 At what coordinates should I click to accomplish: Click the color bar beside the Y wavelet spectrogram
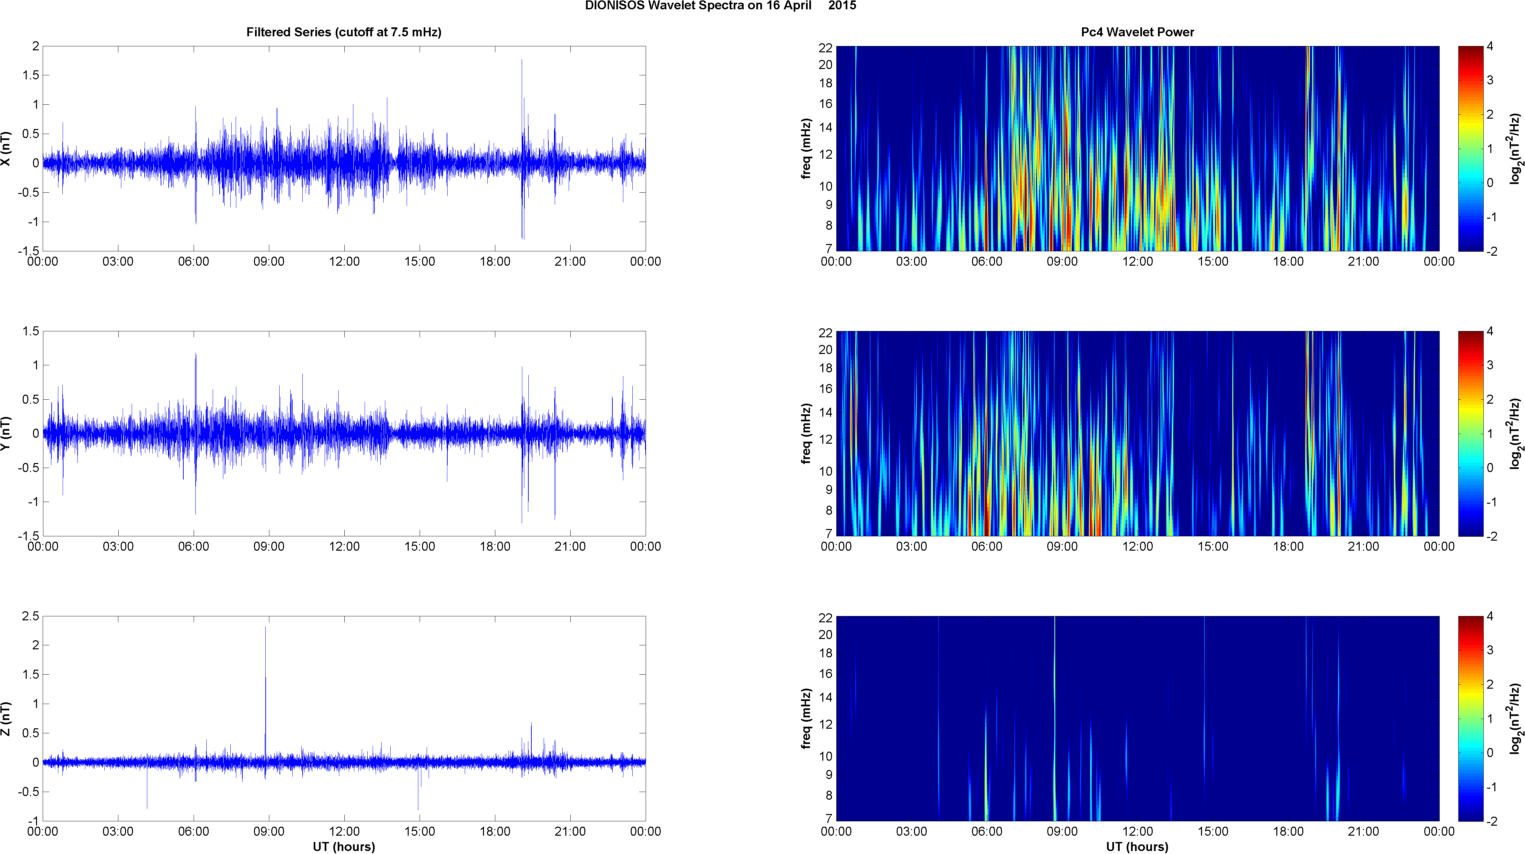tap(1470, 434)
